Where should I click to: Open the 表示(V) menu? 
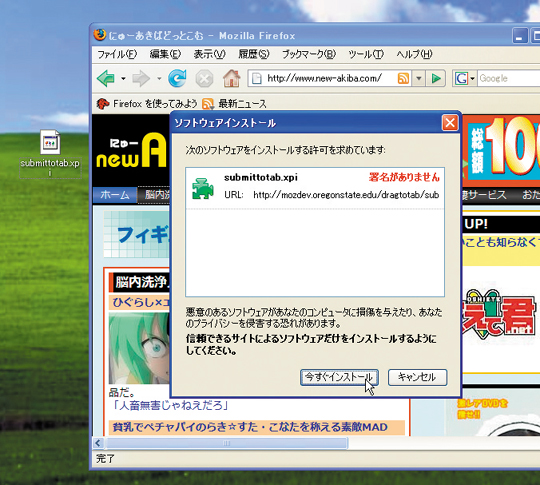pyautogui.click(x=209, y=54)
